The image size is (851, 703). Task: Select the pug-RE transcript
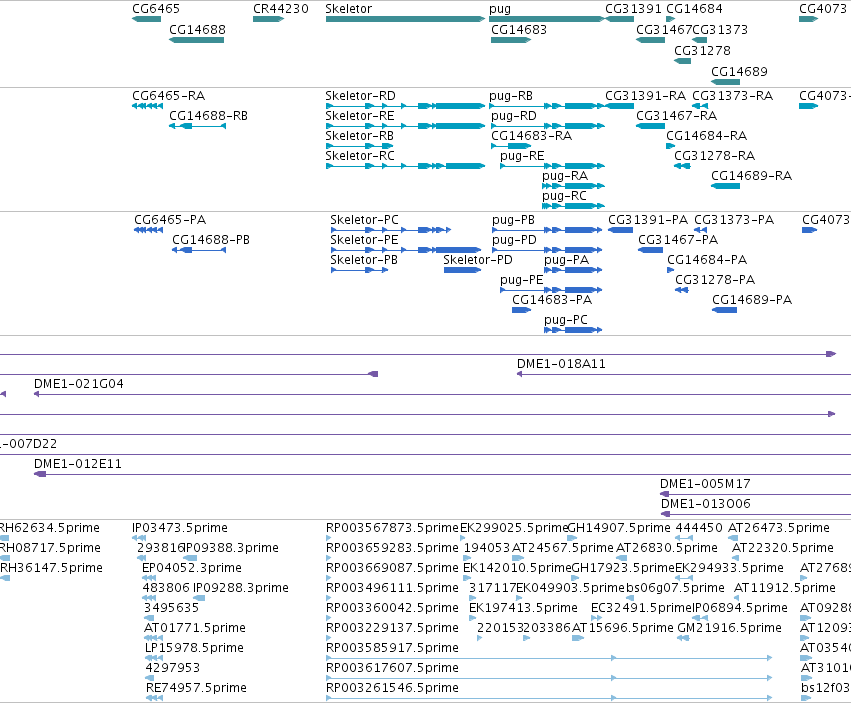tap(552, 166)
